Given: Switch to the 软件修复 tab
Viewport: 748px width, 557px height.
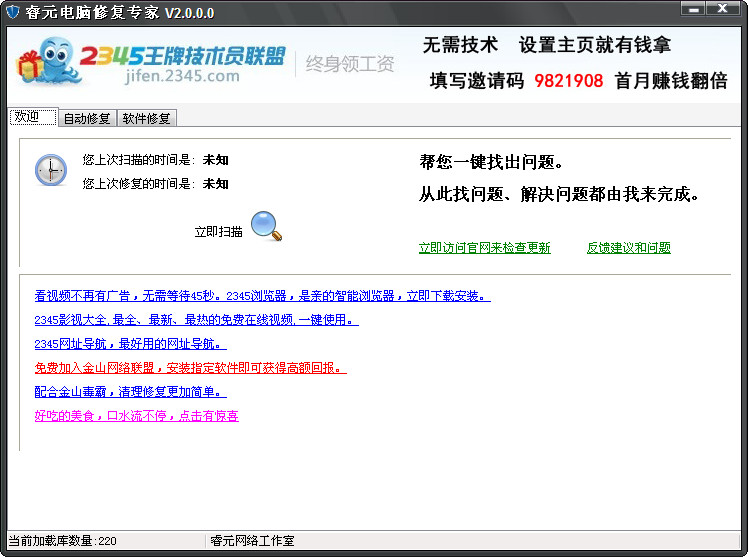Looking at the screenshot, I should pos(146,118).
